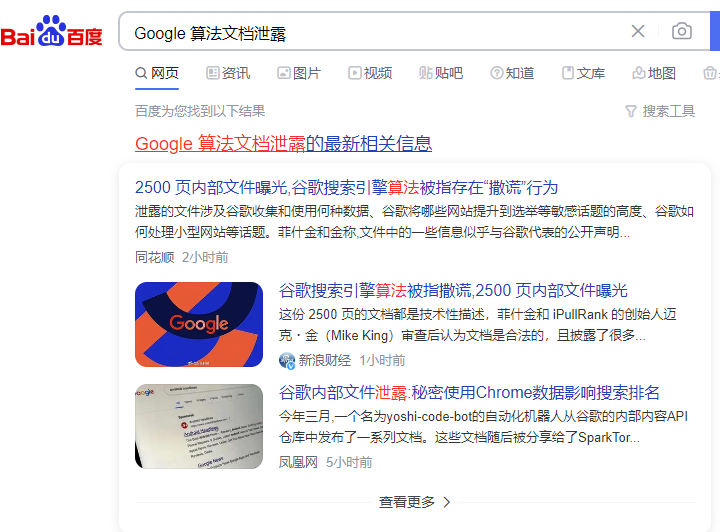
Task: Expand 查看更多 results
Action: tap(415, 502)
